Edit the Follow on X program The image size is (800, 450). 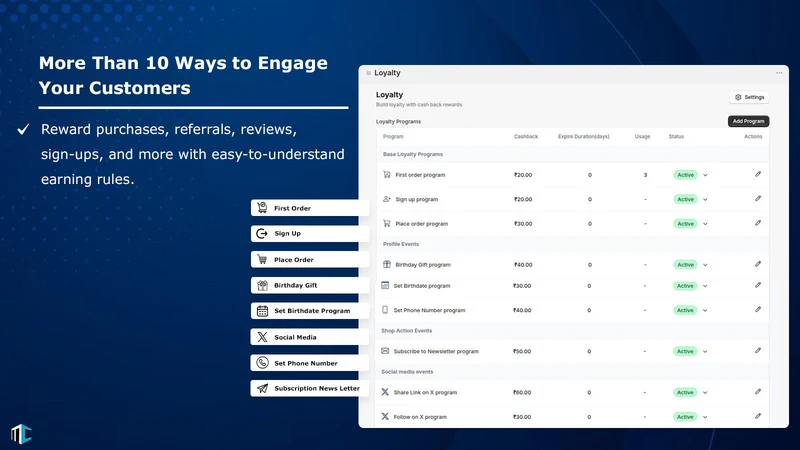click(758, 416)
